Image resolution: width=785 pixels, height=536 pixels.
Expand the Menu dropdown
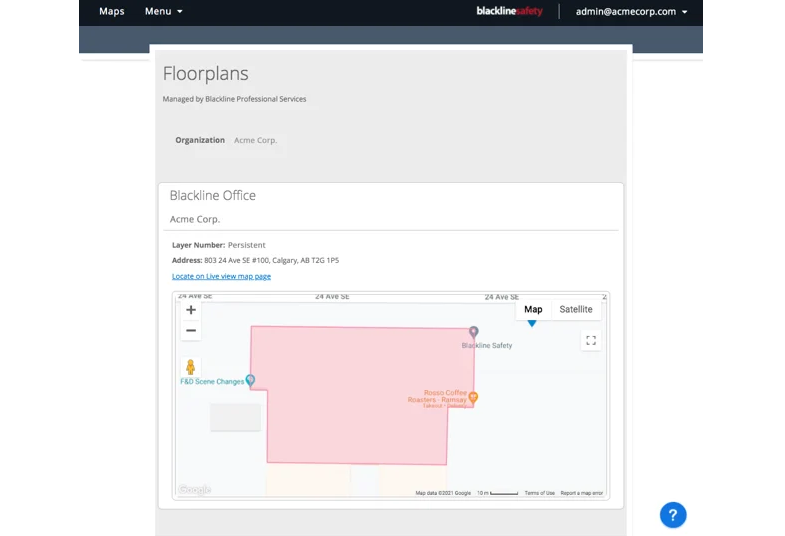pos(163,12)
